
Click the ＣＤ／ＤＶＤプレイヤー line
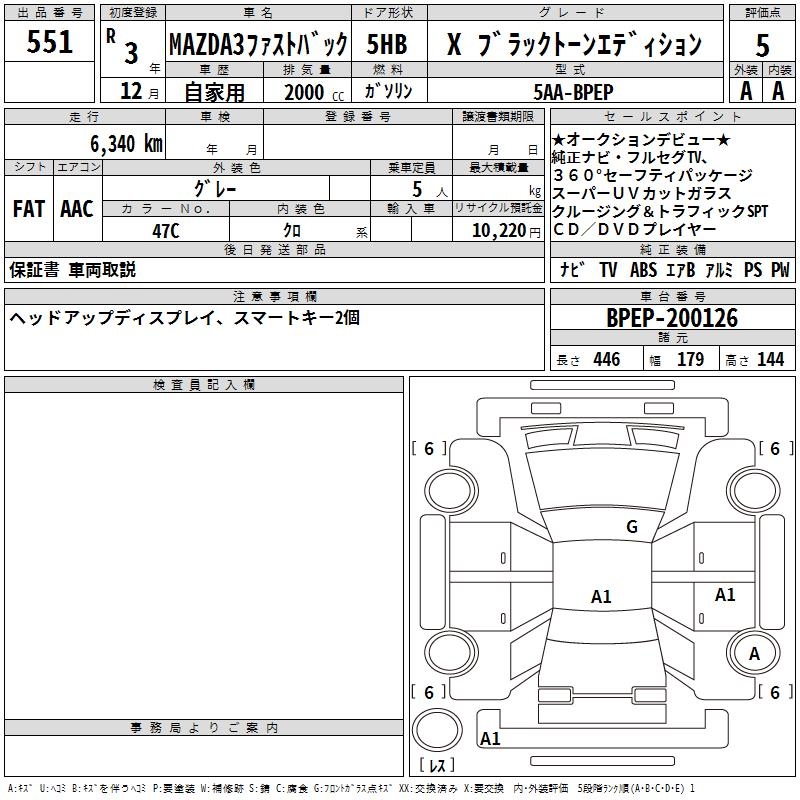(x=635, y=229)
